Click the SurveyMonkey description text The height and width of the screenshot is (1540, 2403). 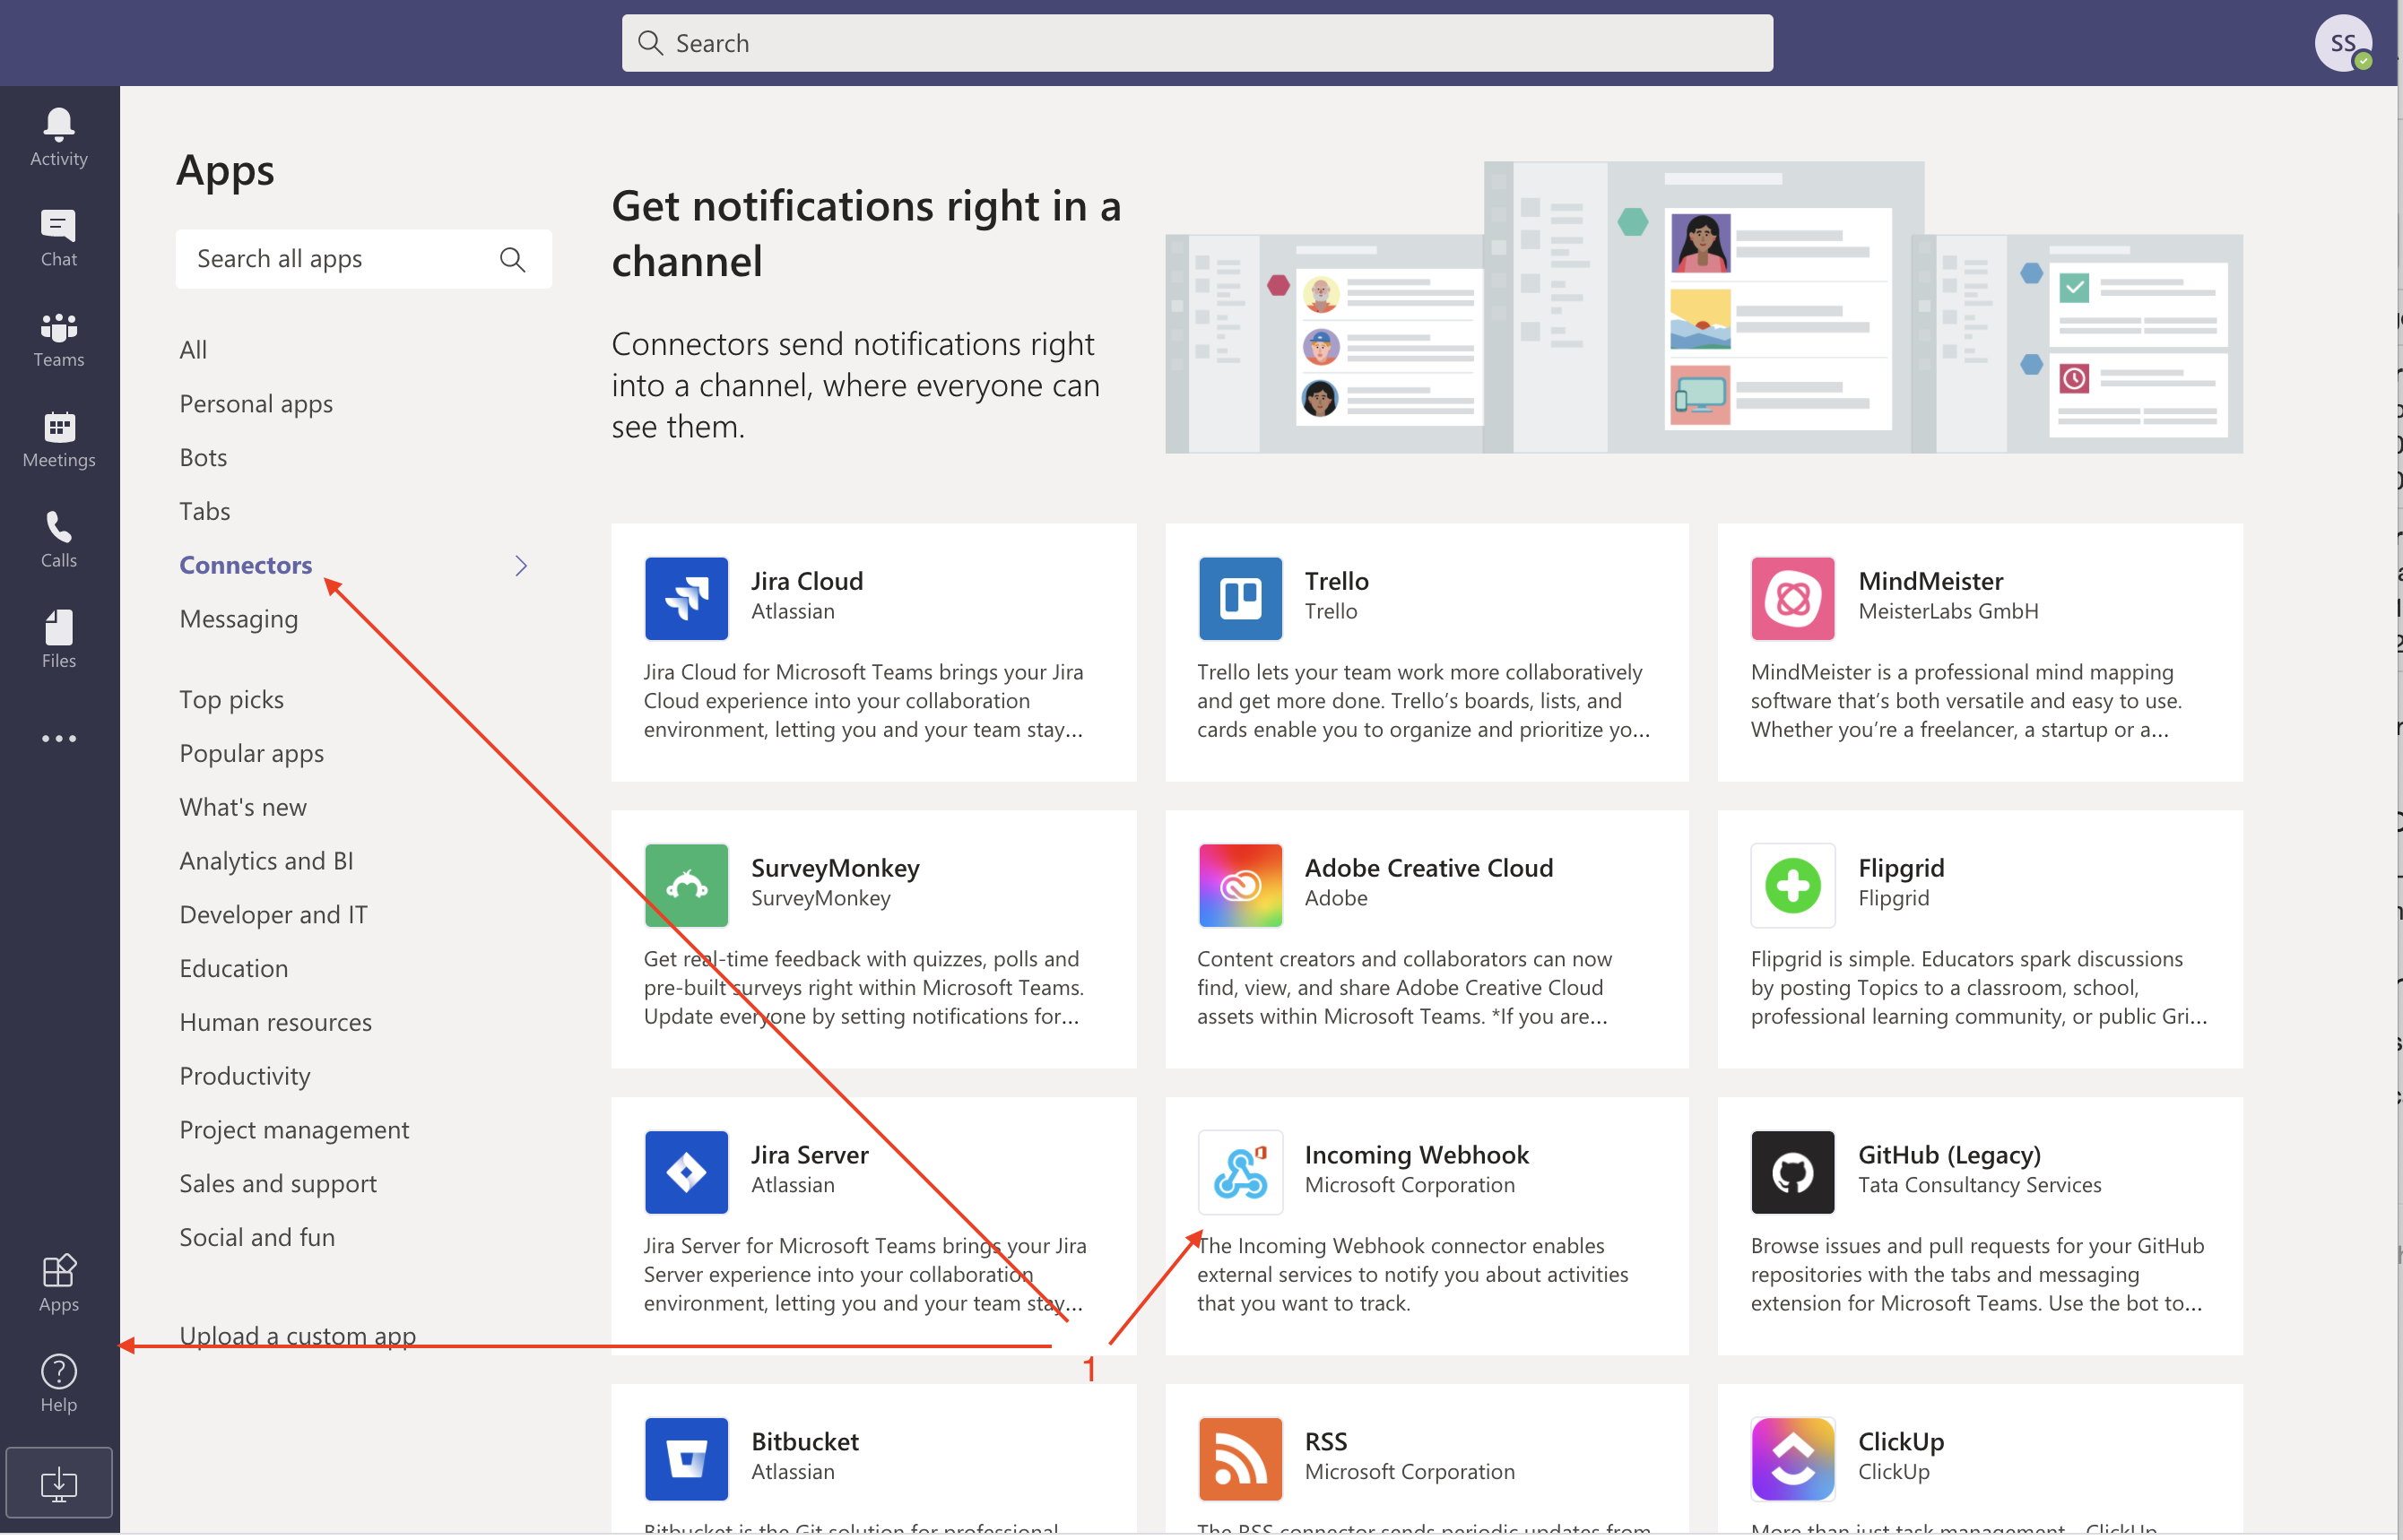863,988
